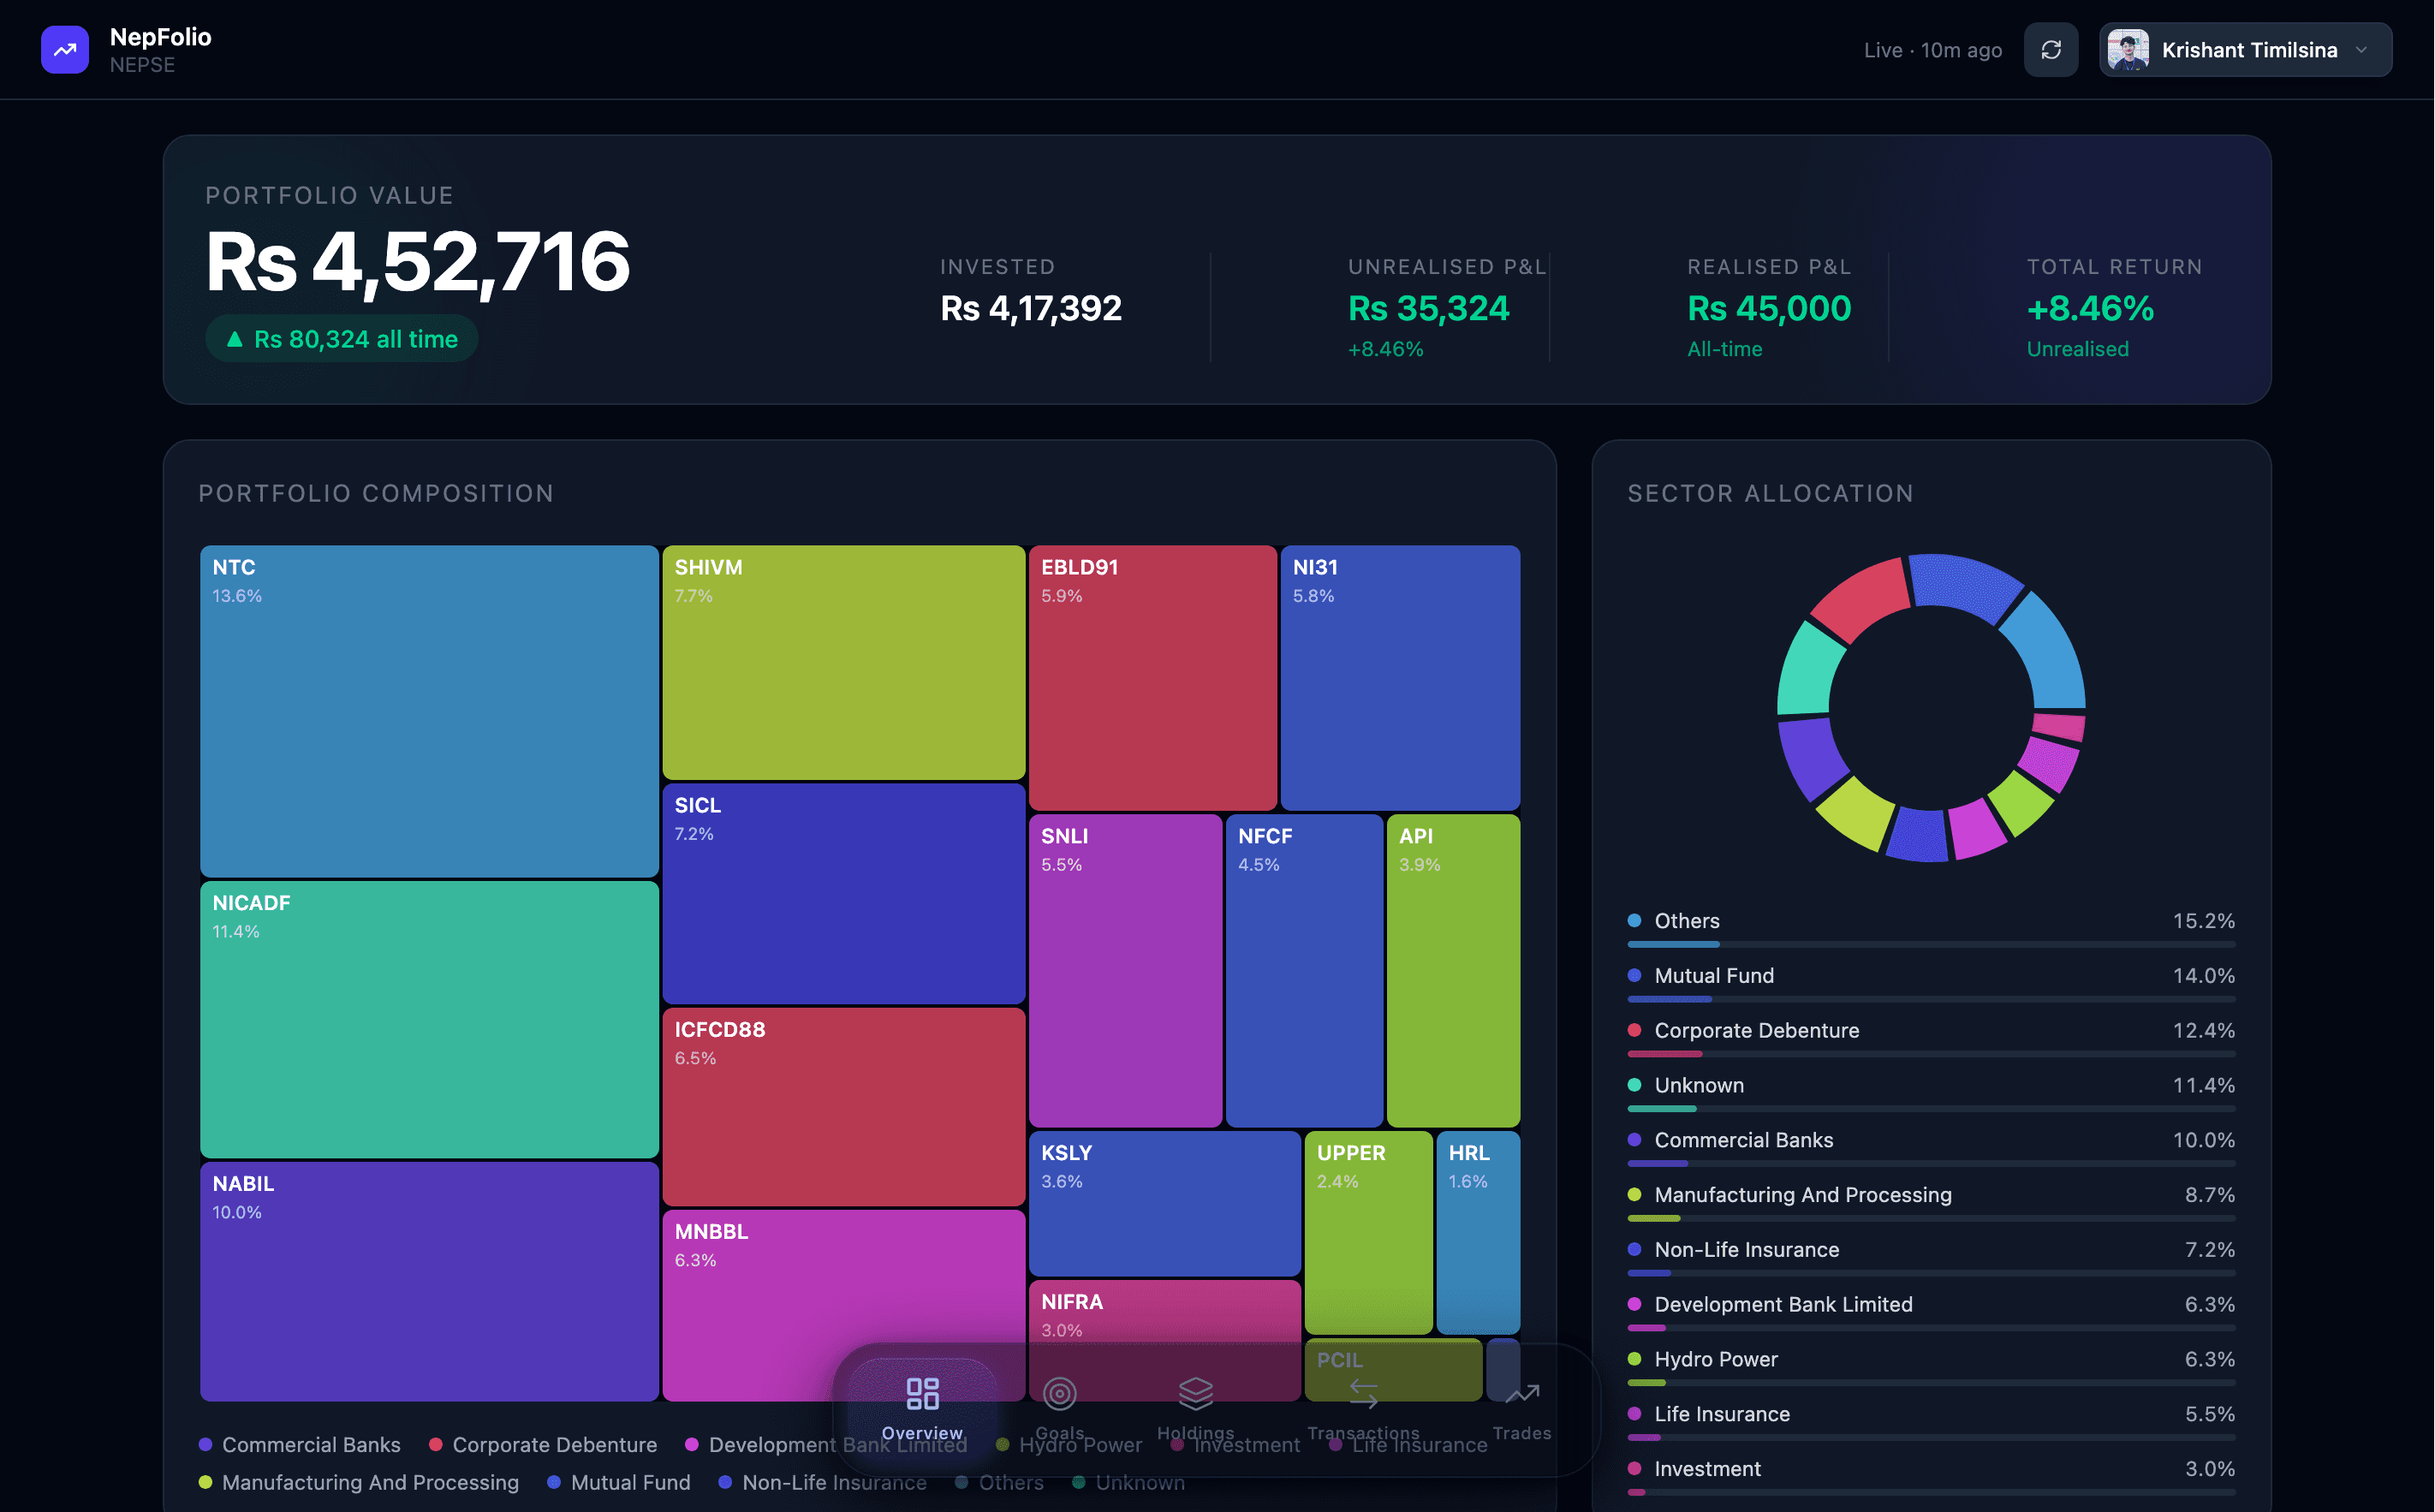This screenshot has height=1512, width=2435.
Task: Open the Goals target icon
Action: (1059, 1393)
